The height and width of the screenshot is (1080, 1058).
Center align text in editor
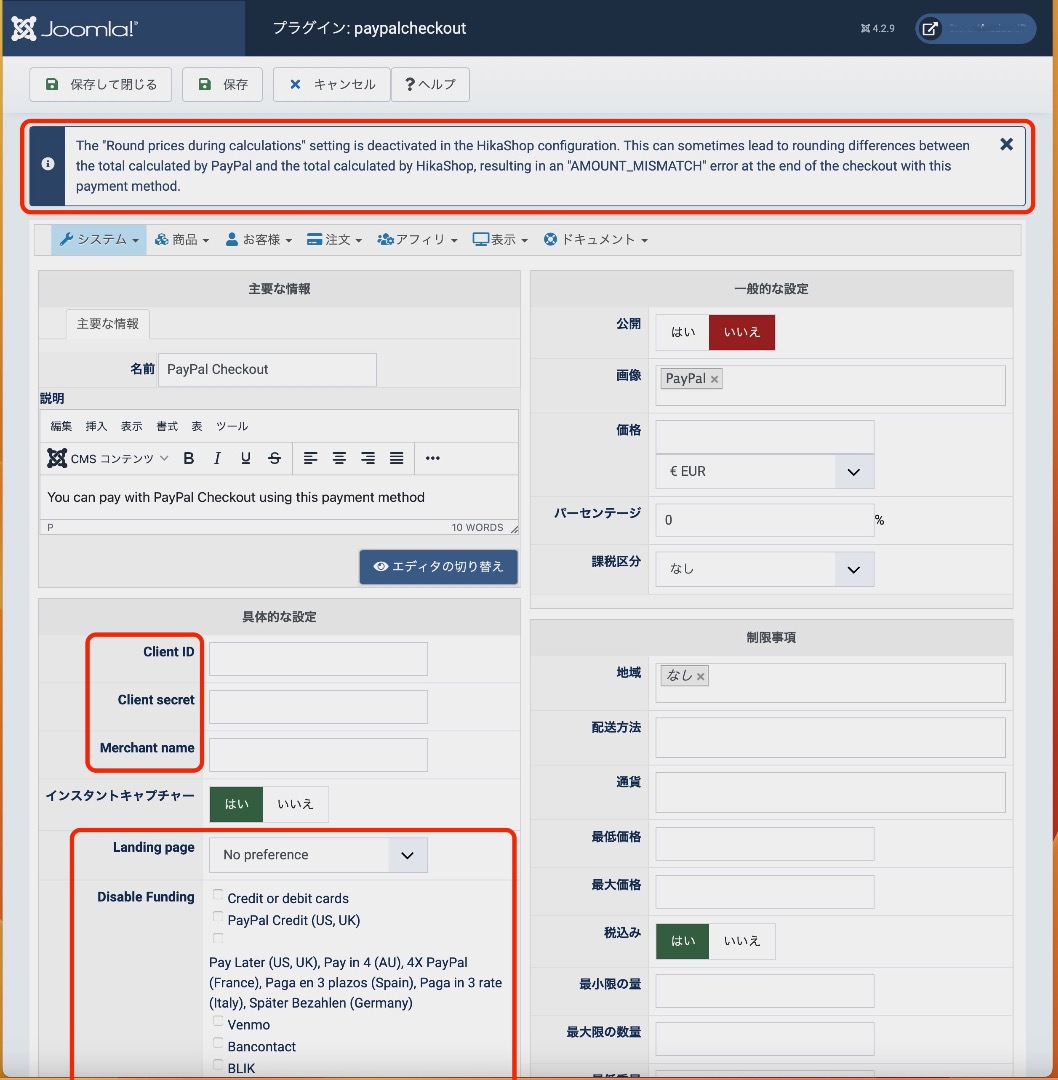coord(339,458)
